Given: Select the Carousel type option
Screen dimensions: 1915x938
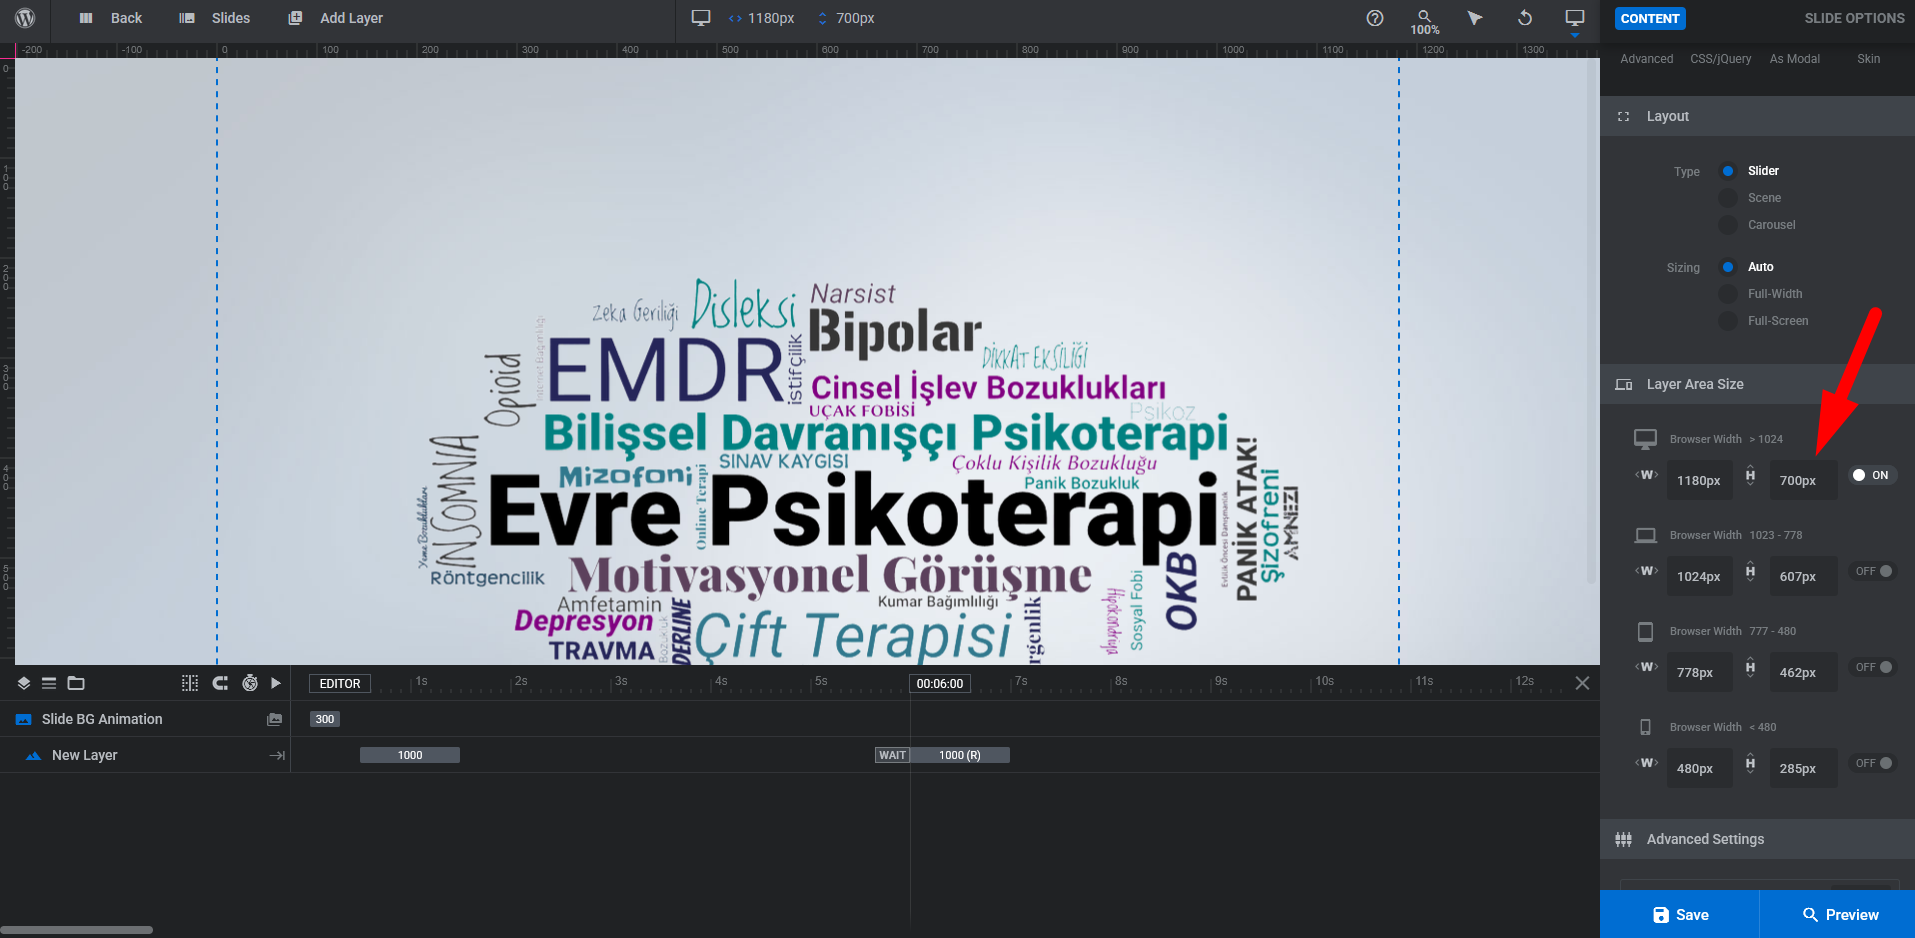Looking at the screenshot, I should pos(1728,225).
